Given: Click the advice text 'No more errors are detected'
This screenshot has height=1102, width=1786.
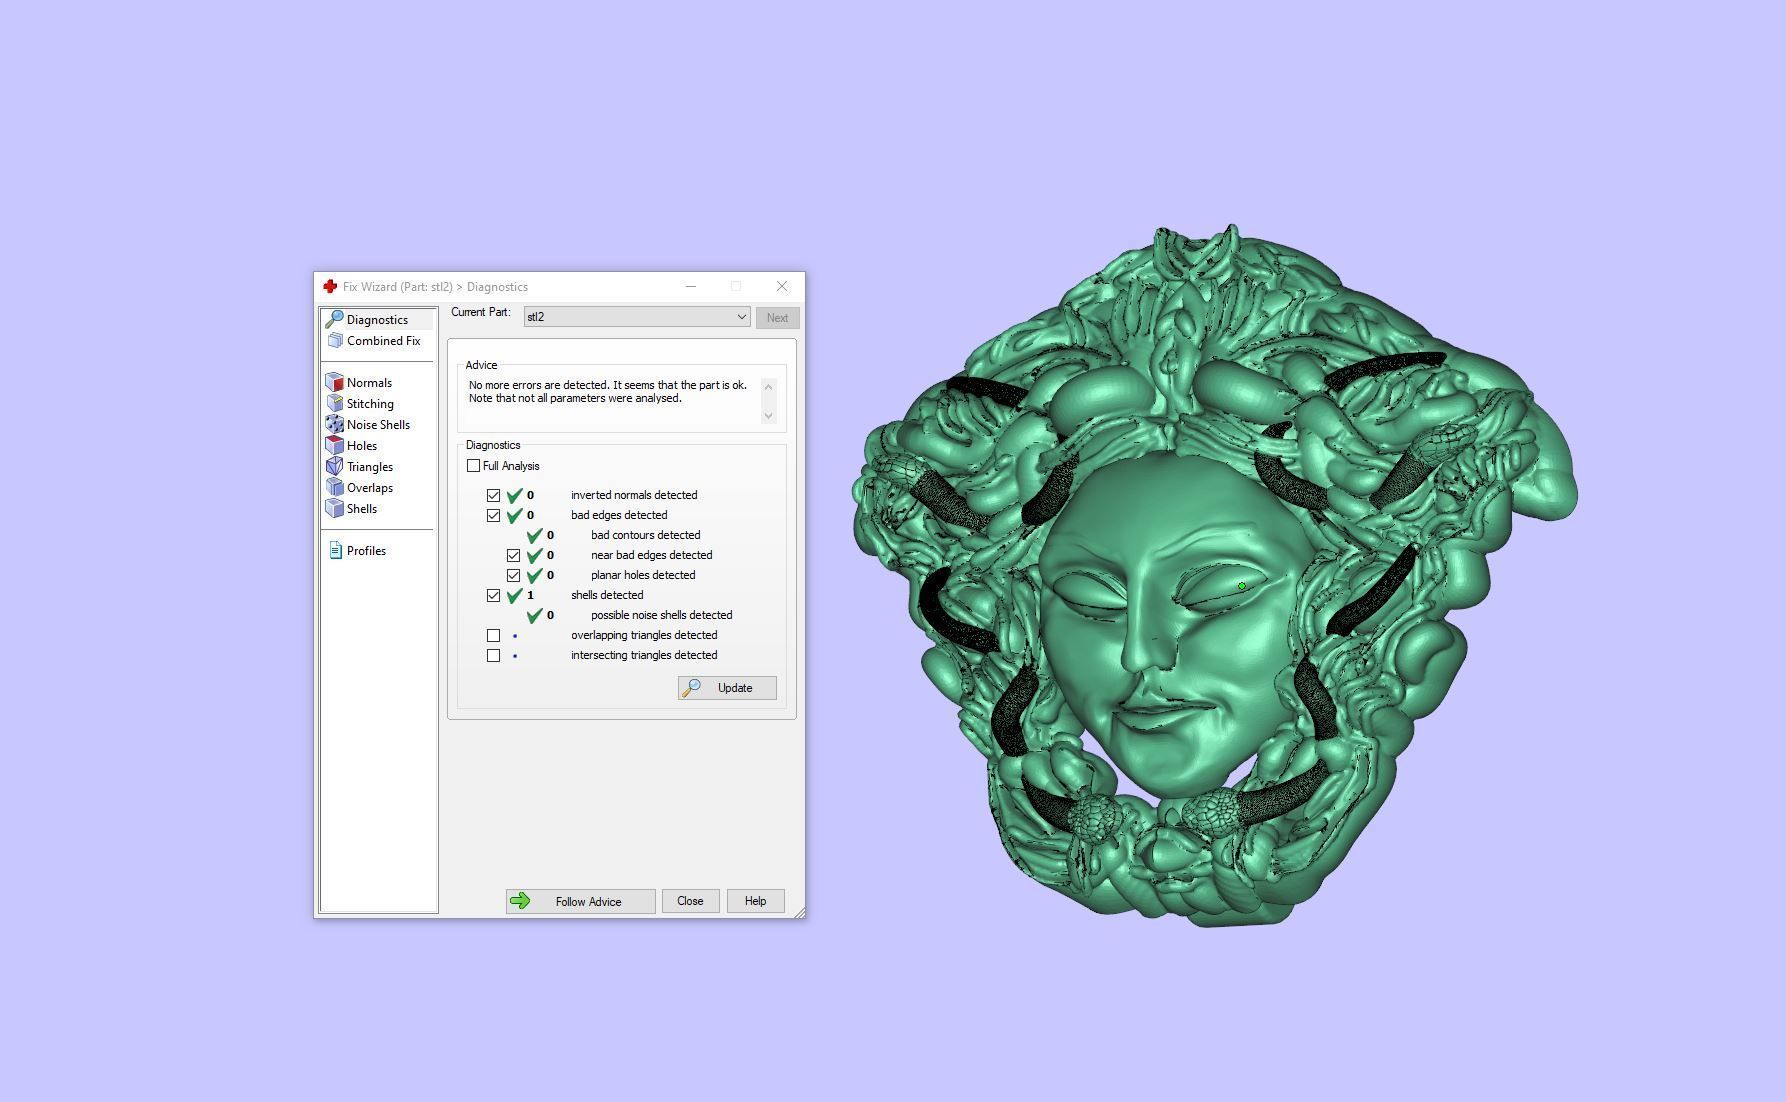Looking at the screenshot, I should click(x=538, y=385).
